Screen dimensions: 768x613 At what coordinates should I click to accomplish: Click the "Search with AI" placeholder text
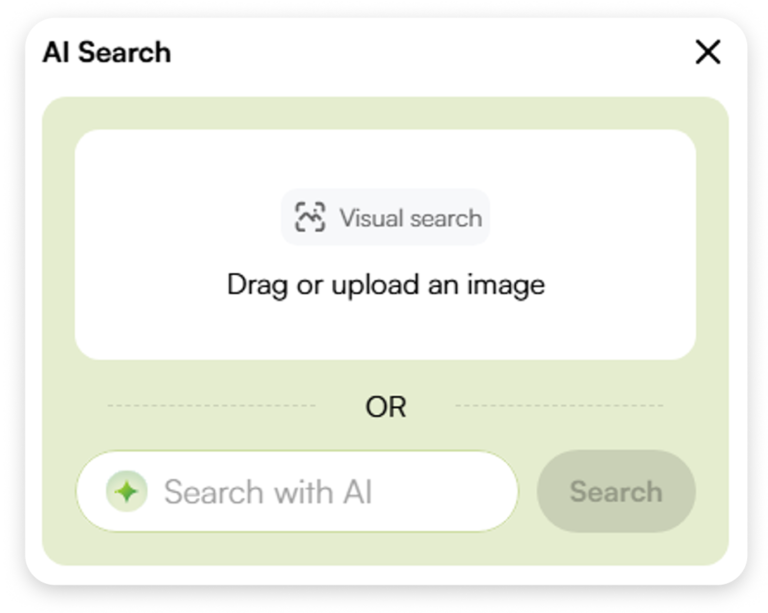pos(268,492)
